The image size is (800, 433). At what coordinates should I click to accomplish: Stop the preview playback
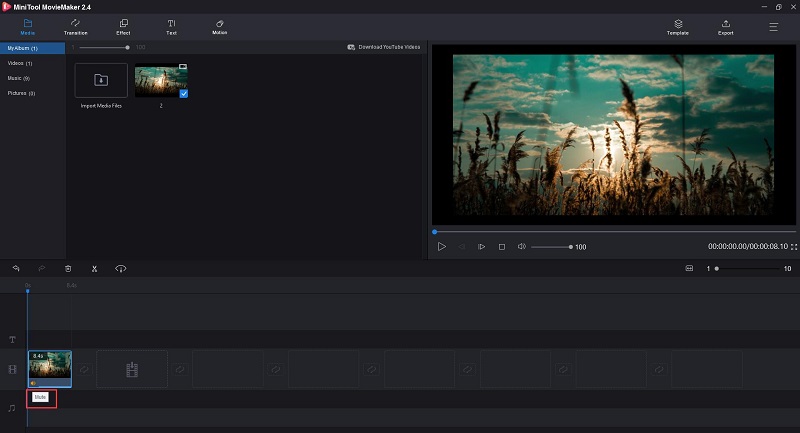pos(502,247)
